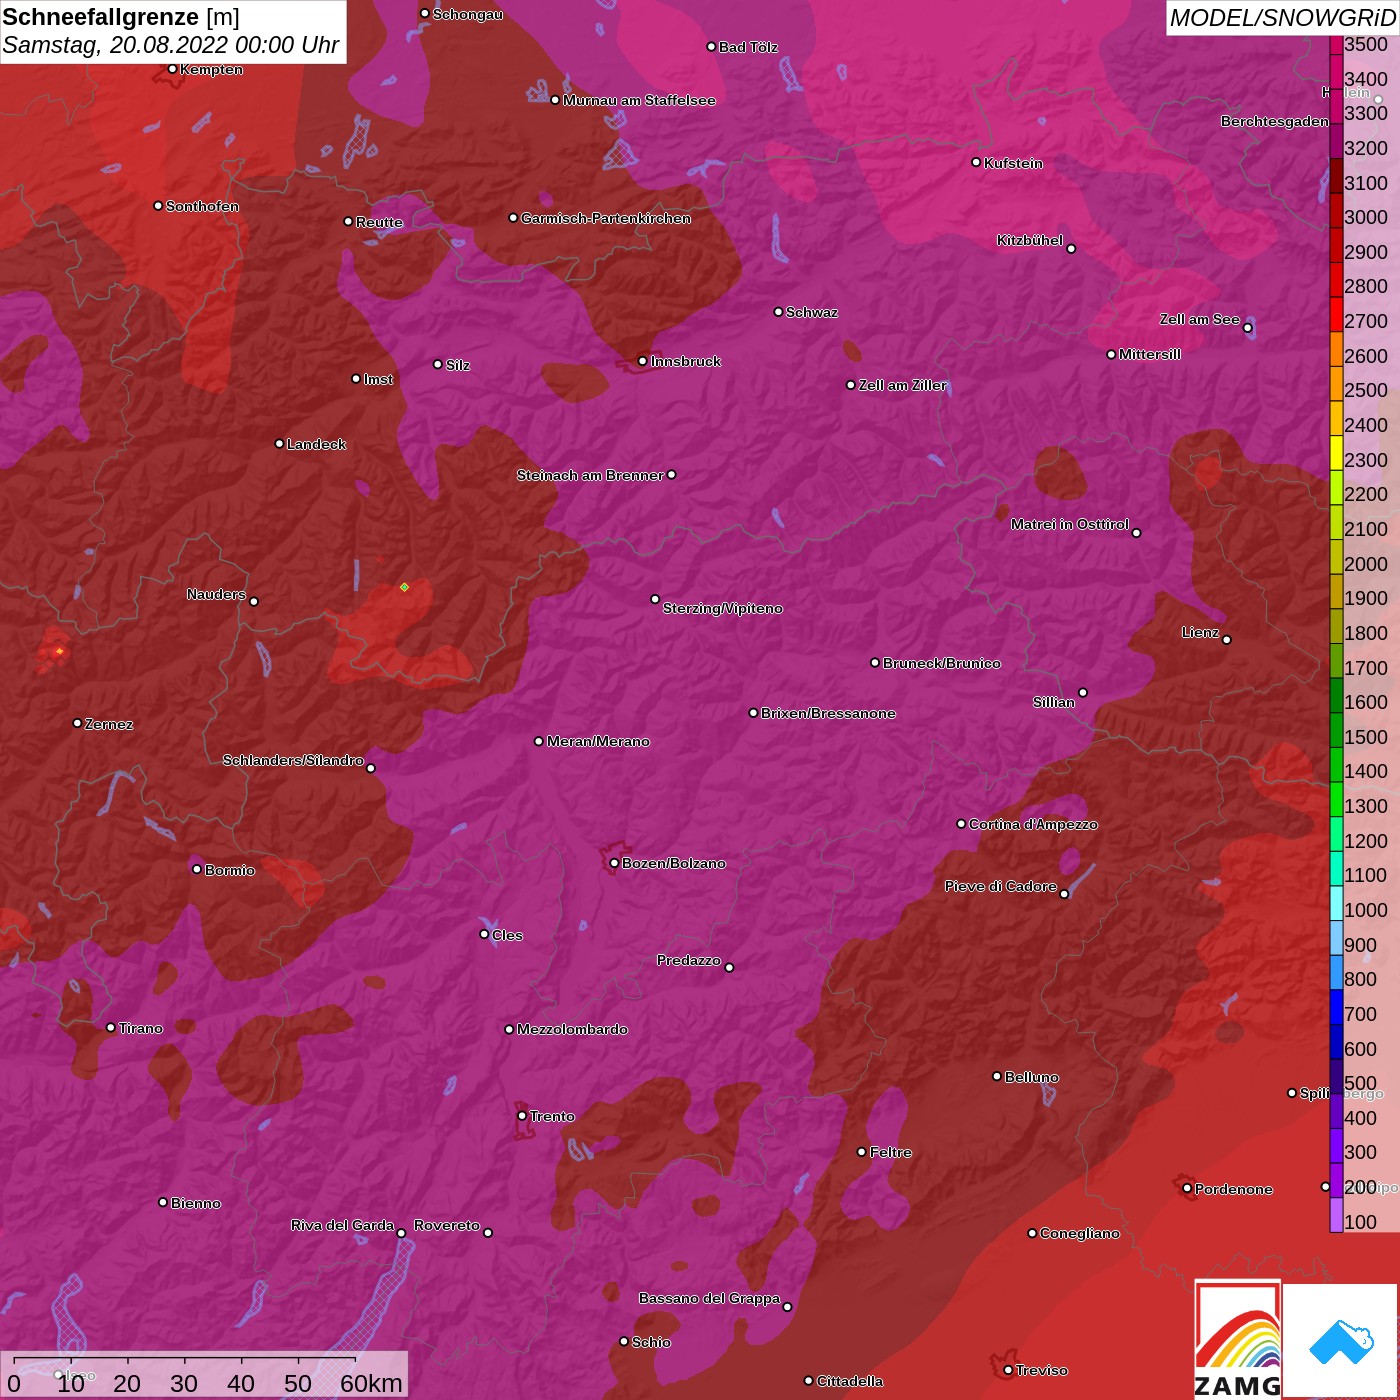Click the Brixen/Bressanone label
Image resolution: width=1400 pixels, height=1400 pixels.
(828, 713)
